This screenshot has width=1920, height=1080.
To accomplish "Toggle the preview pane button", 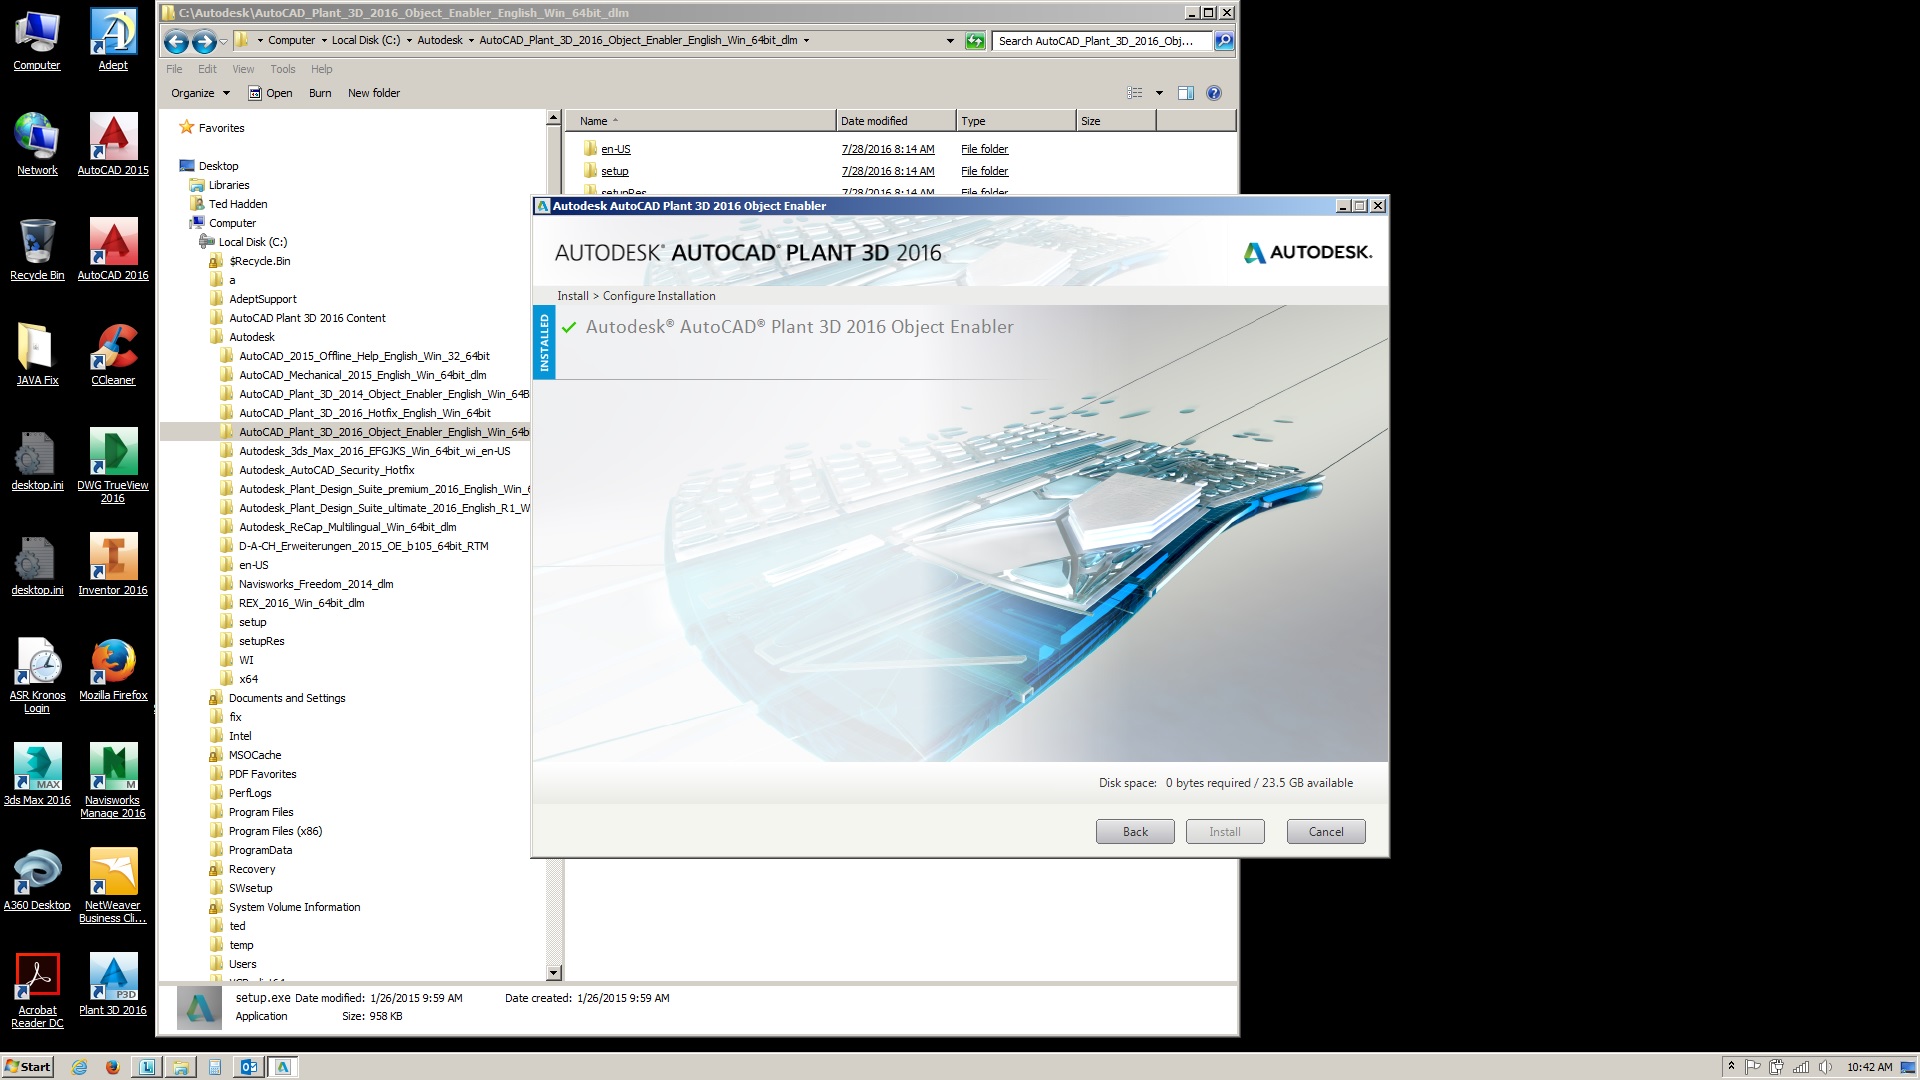I will point(1186,93).
